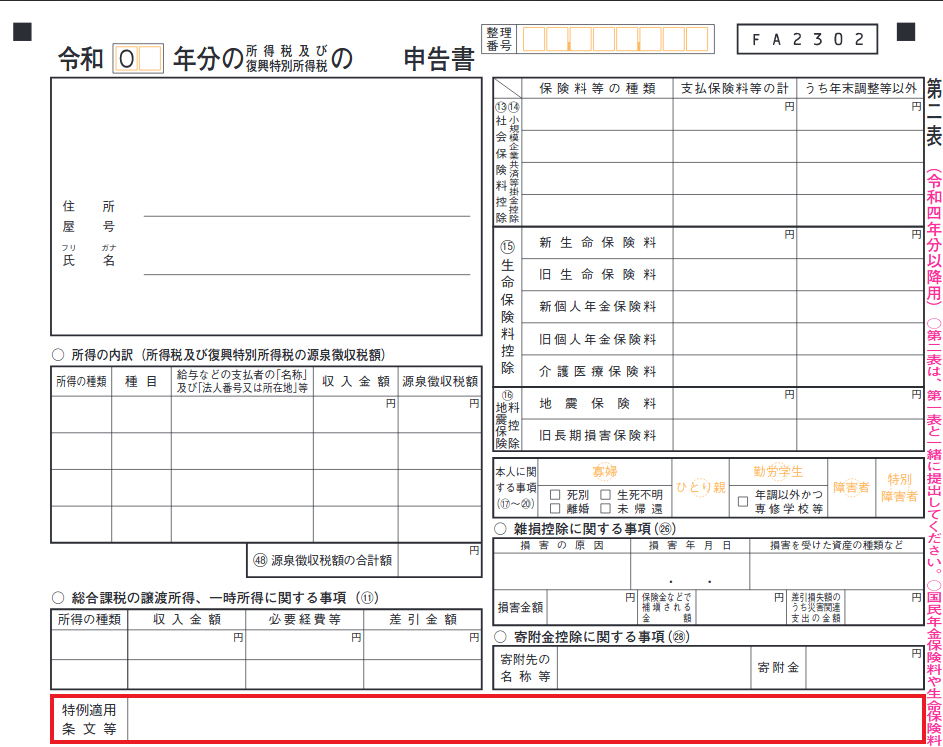Viewport: 943px width, 747px height.
Task: Click the 差引損失額のうち災害関連支出の金額 field
Action: tap(883, 607)
